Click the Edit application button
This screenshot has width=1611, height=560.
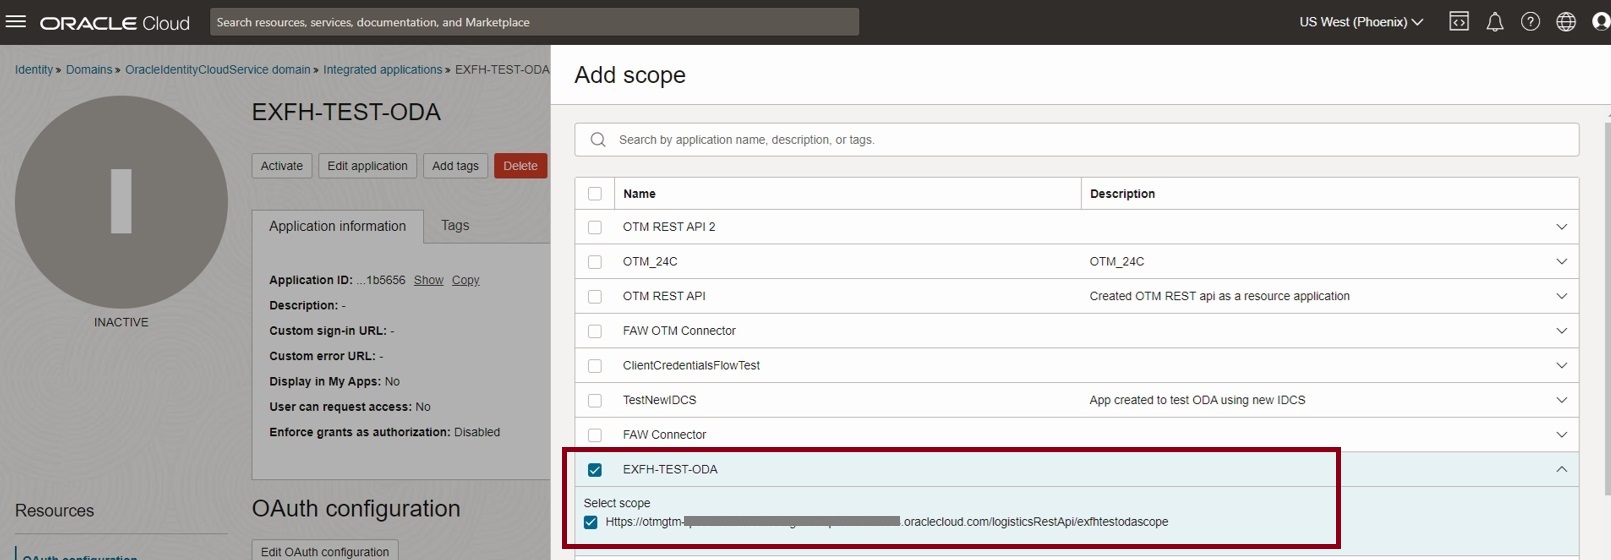pos(368,166)
